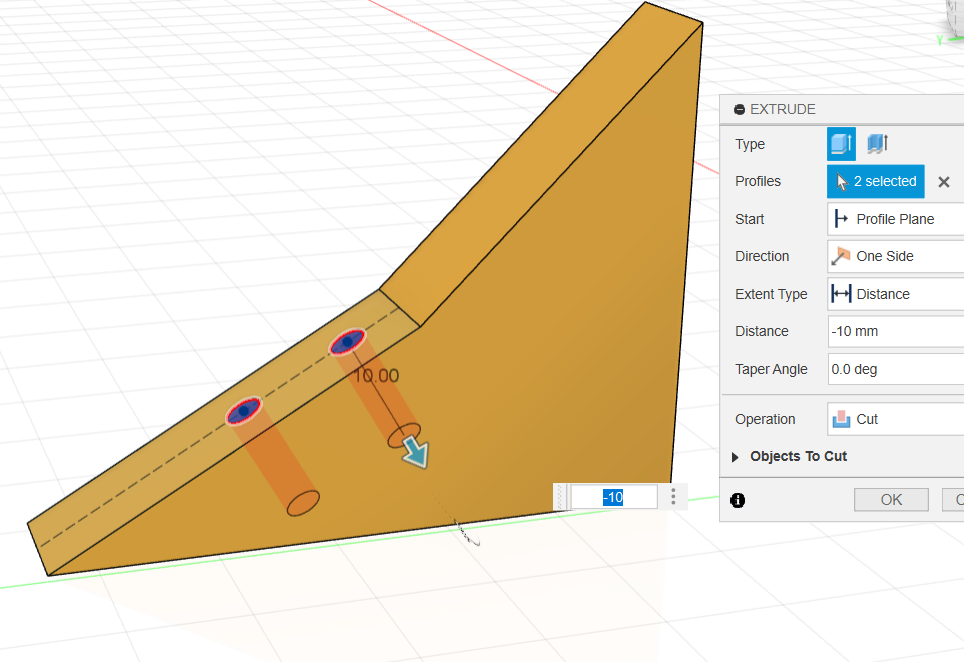964x662 pixels.
Task: Click the info icon at the dialog bottom
Action: point(738,500)
